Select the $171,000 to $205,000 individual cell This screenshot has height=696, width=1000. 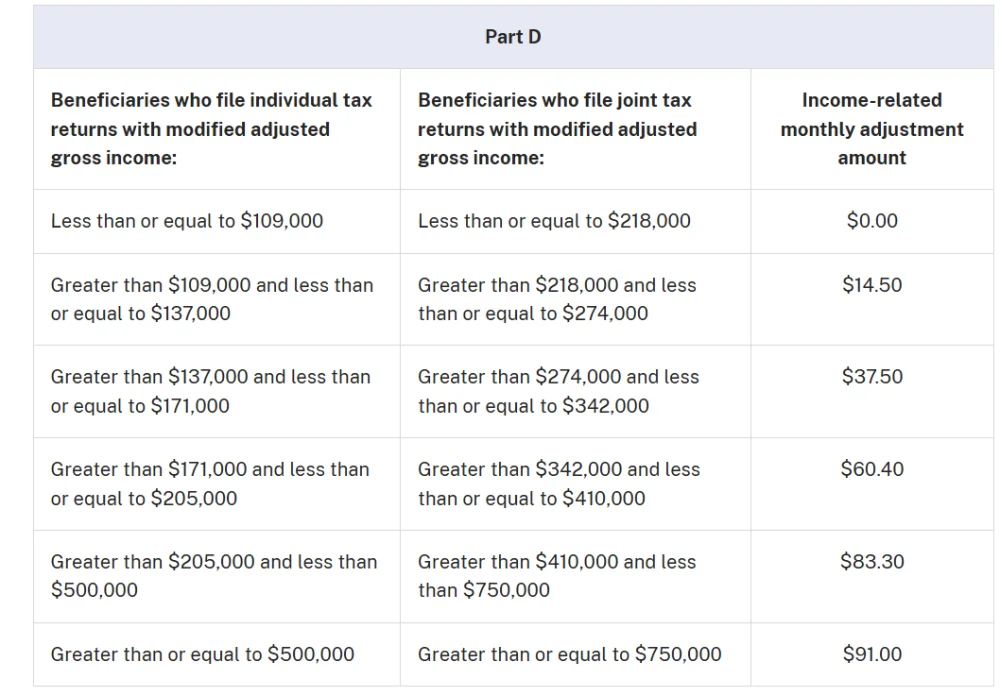click(210, 483)
